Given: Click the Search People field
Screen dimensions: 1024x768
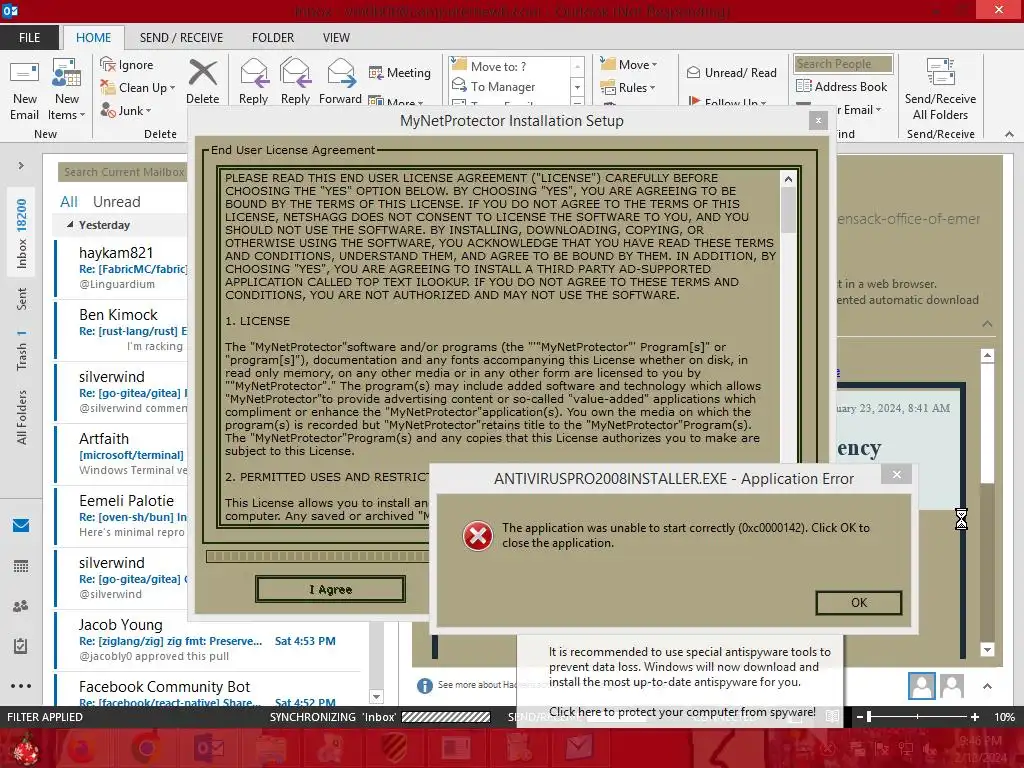Looking at the screenshot, I should click(x=843, y=63).
